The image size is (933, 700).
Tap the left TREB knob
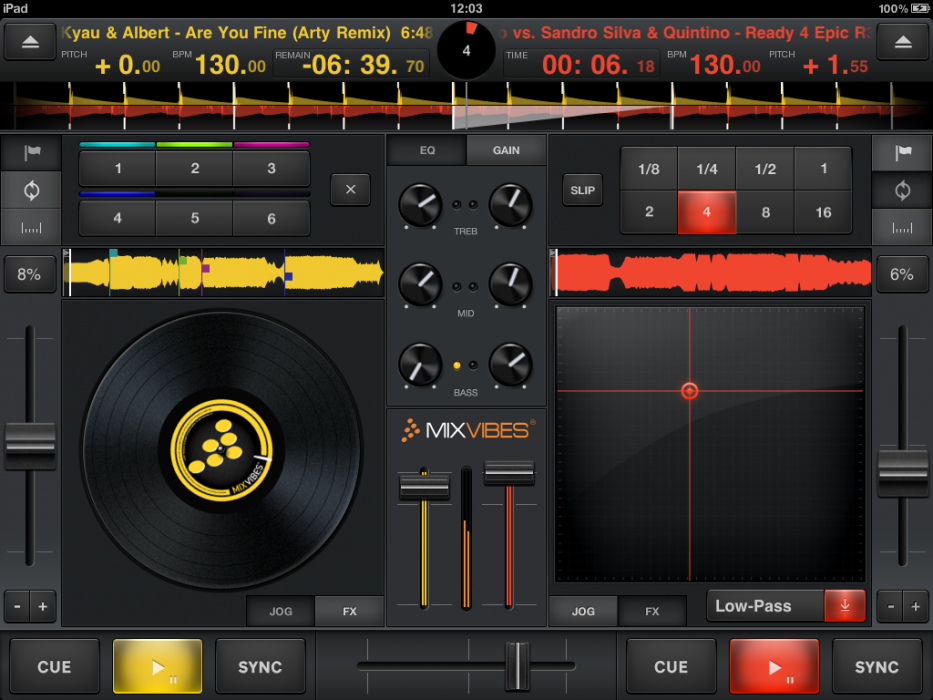(420, 205)
